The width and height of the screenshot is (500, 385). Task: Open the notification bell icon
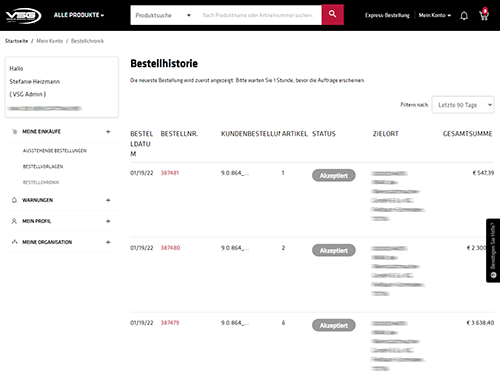pyautogui.click(x=464, y=16)
